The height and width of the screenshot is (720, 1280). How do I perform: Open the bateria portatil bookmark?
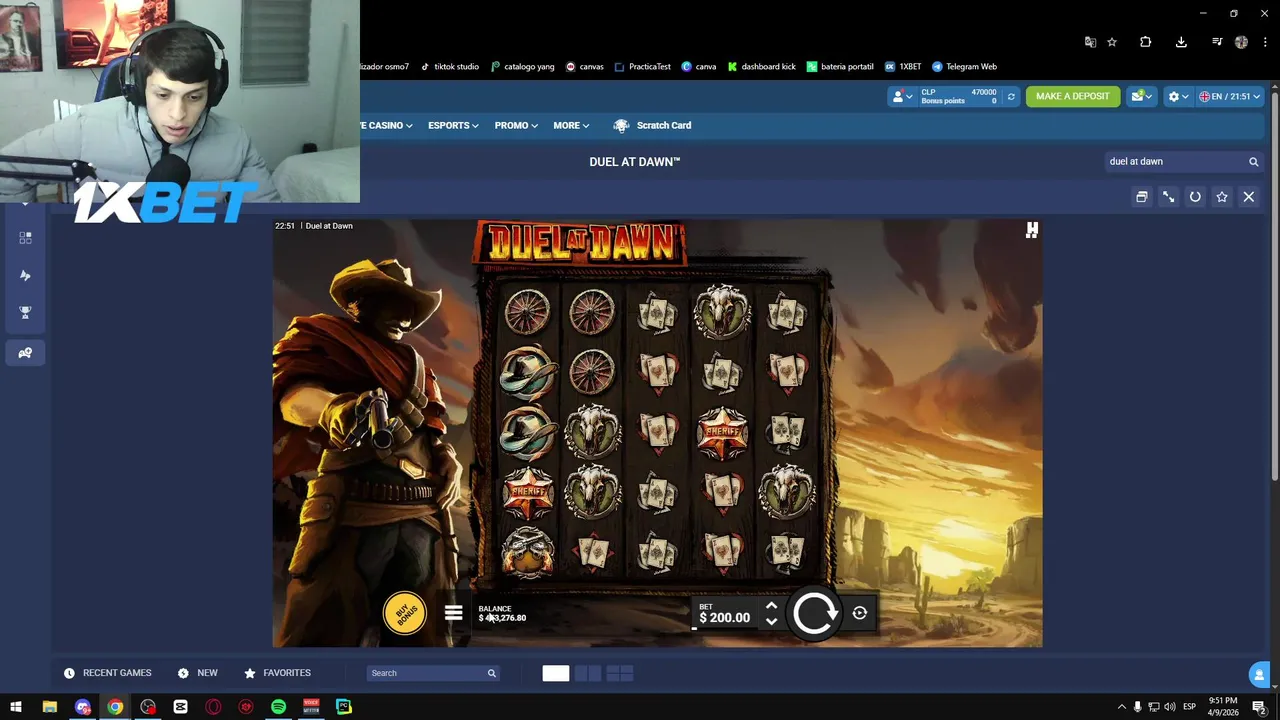point(840,67)
